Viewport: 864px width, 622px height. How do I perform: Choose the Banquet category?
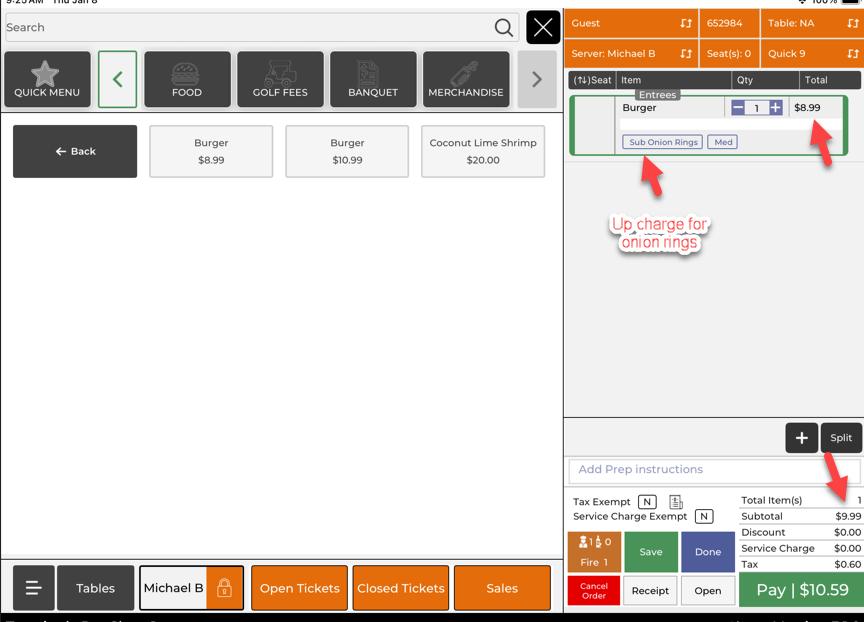(x=373, y=80)
